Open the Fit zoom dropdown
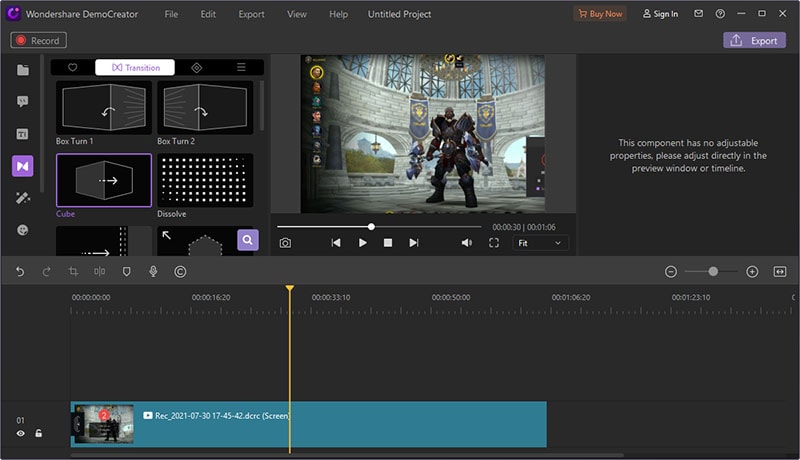Viewport: 800px width, 460px height. [540, 243]
